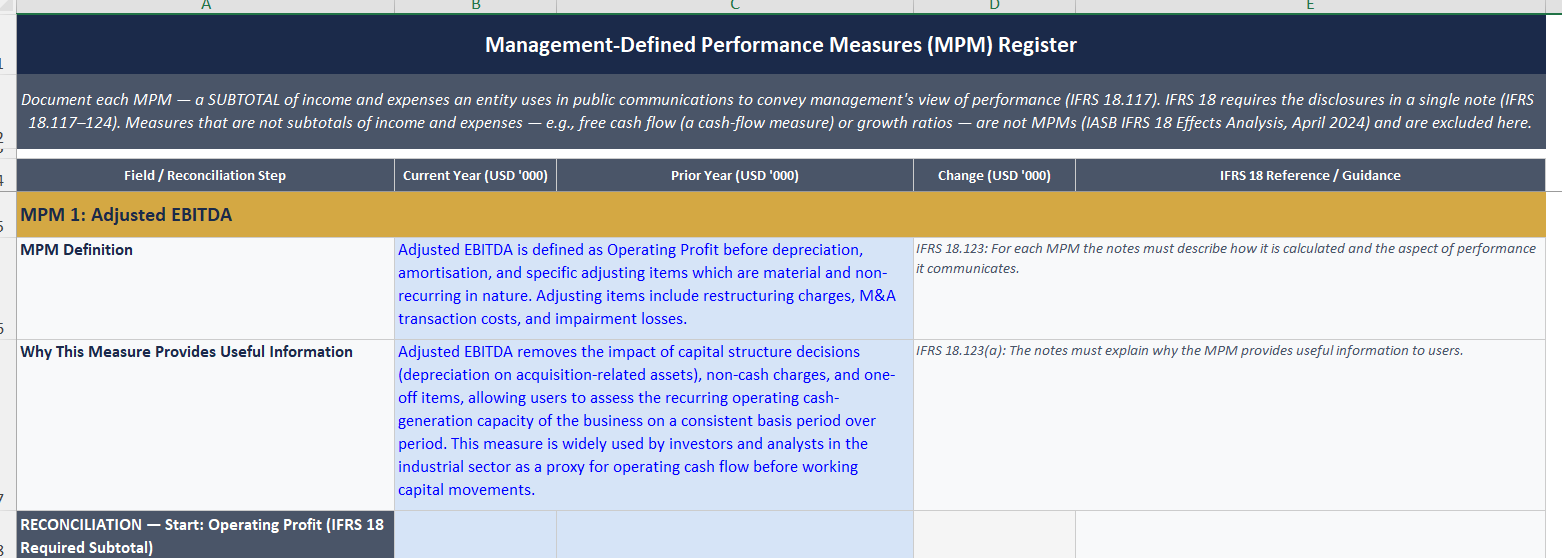Select the 'Field / Reconciliation Step' header cell
The width and height of the screenshot is (1562, 558).
coord(205,175)
